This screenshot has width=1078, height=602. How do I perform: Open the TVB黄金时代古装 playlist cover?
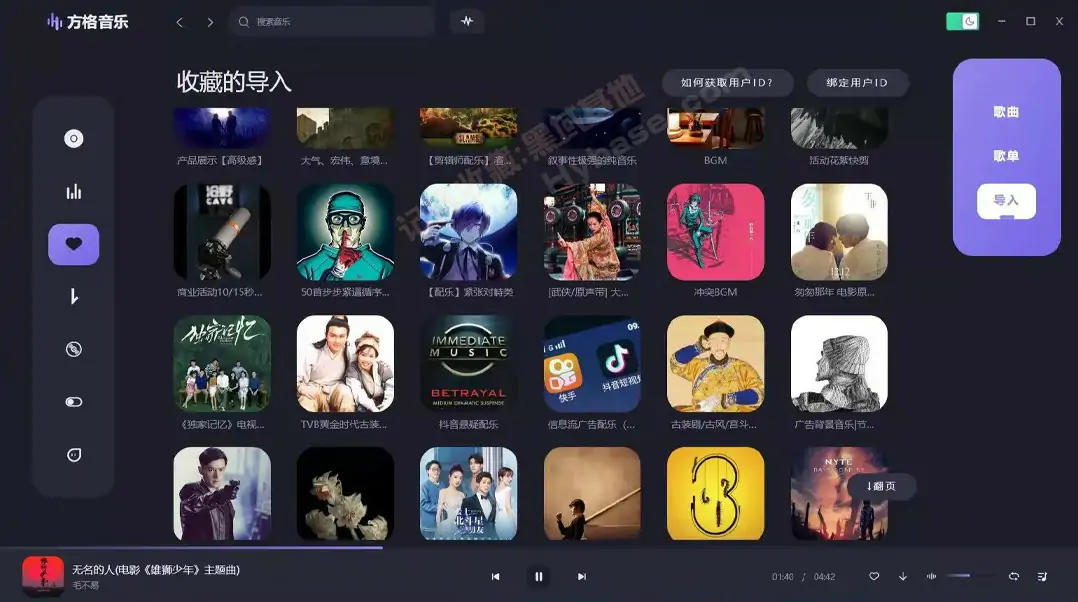pyautogui.click(x=345, y=364)
